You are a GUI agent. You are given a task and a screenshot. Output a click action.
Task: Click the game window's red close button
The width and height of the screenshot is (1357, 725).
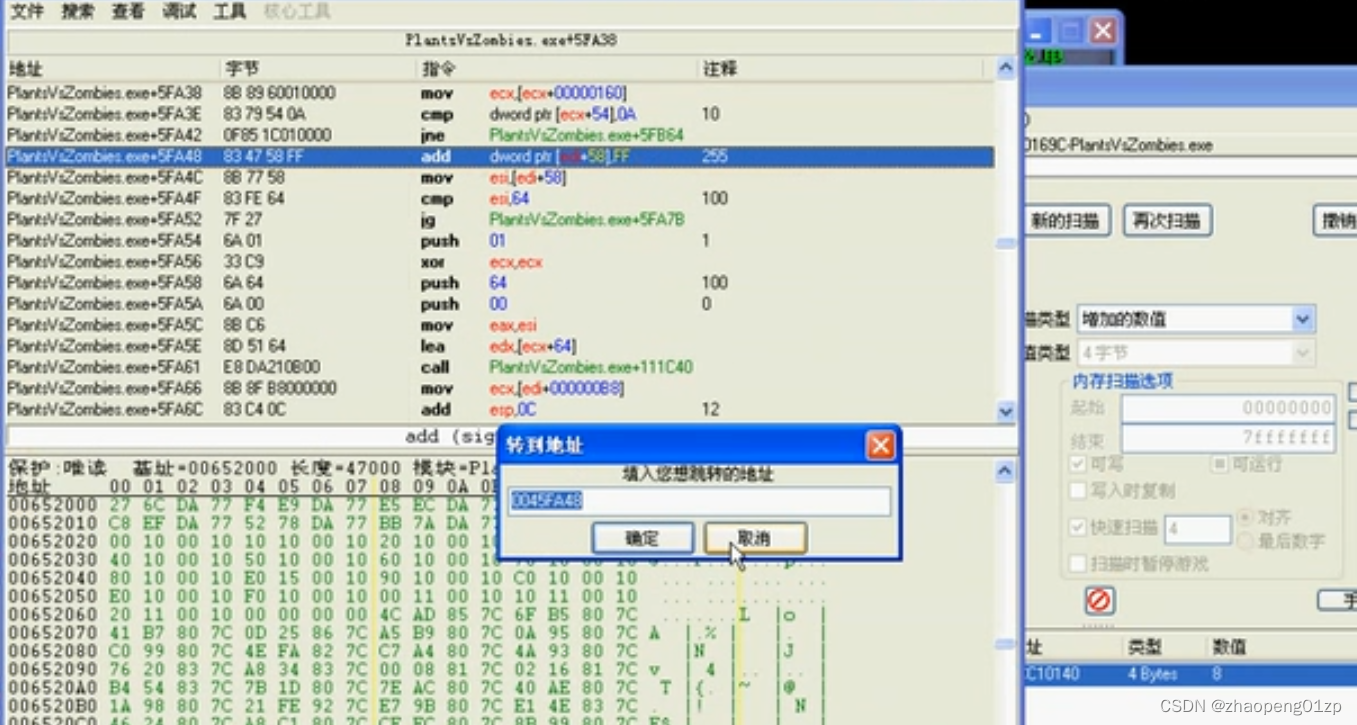[1102, 31]
